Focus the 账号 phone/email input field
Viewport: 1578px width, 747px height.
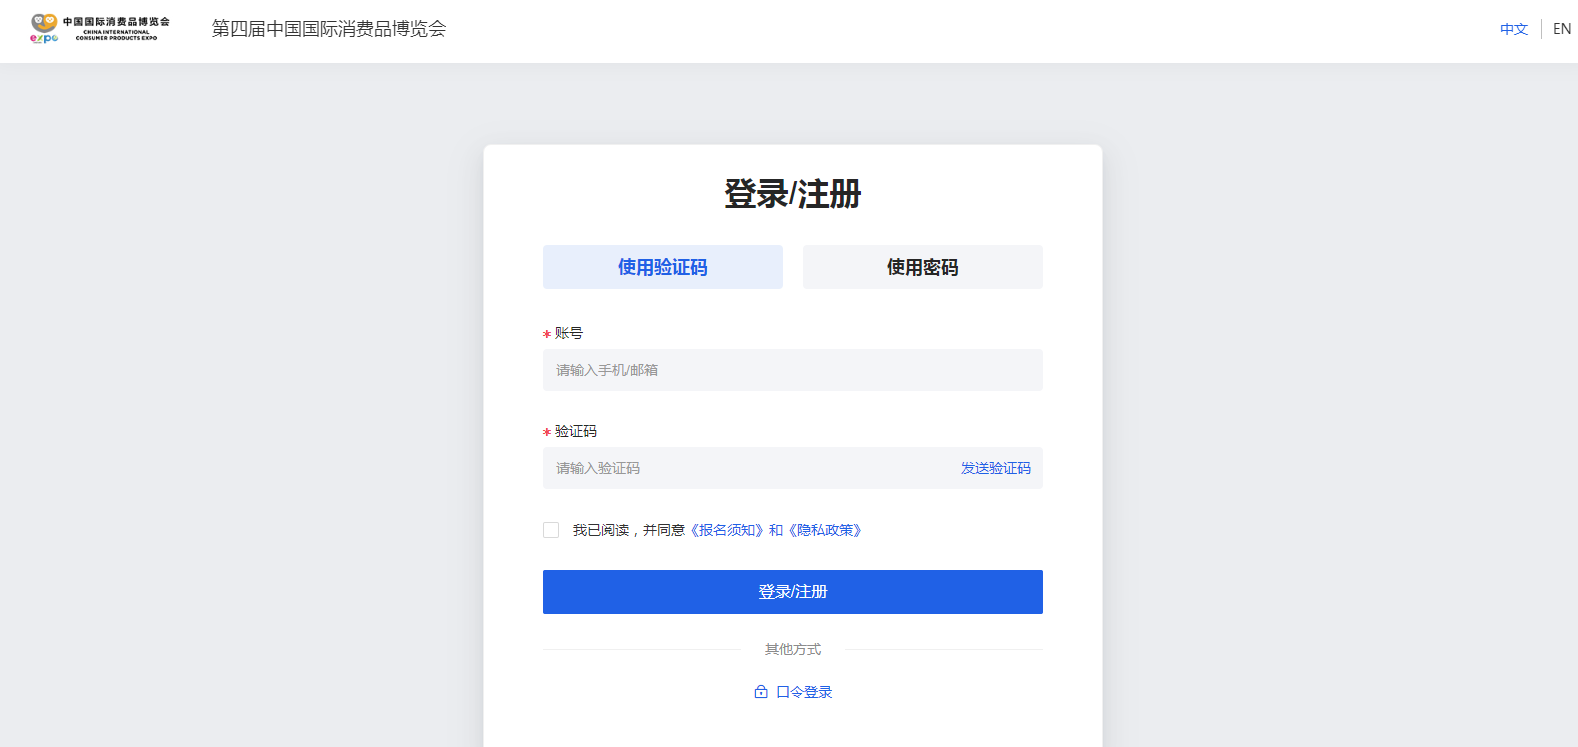[x=793, y=370]
